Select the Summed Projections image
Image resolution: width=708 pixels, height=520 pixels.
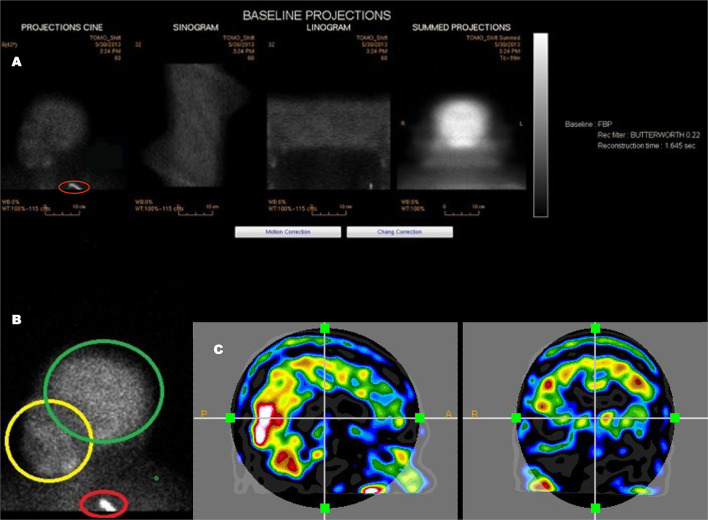tap(461, 140)
